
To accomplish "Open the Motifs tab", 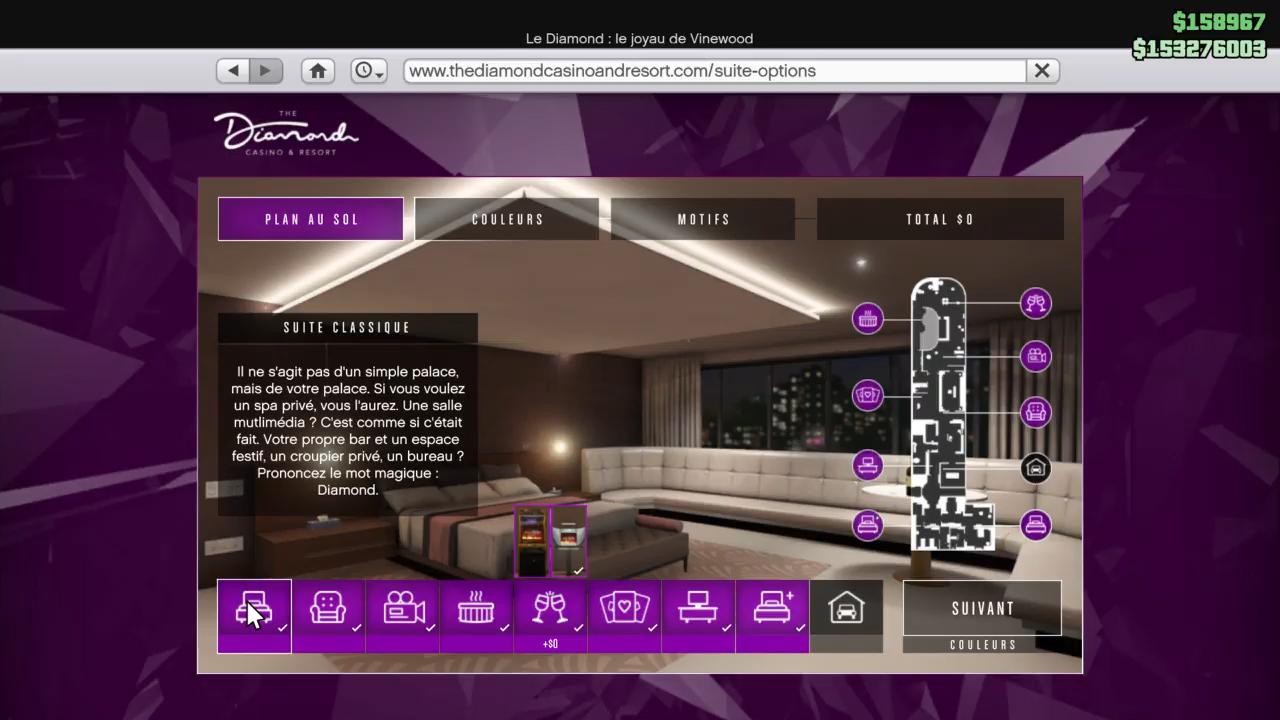I will pos(703,219).
